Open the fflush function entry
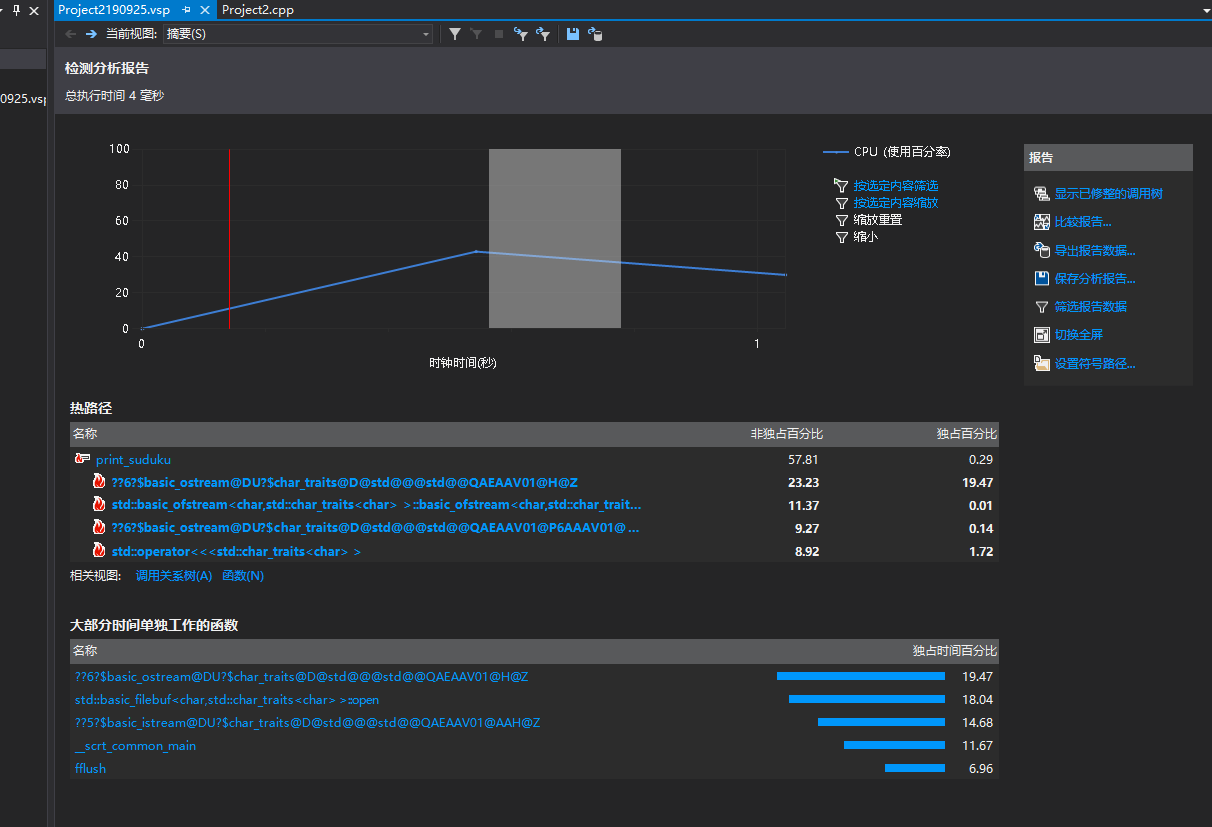Screen dimensions: 1212x827 tap(90, 769)
